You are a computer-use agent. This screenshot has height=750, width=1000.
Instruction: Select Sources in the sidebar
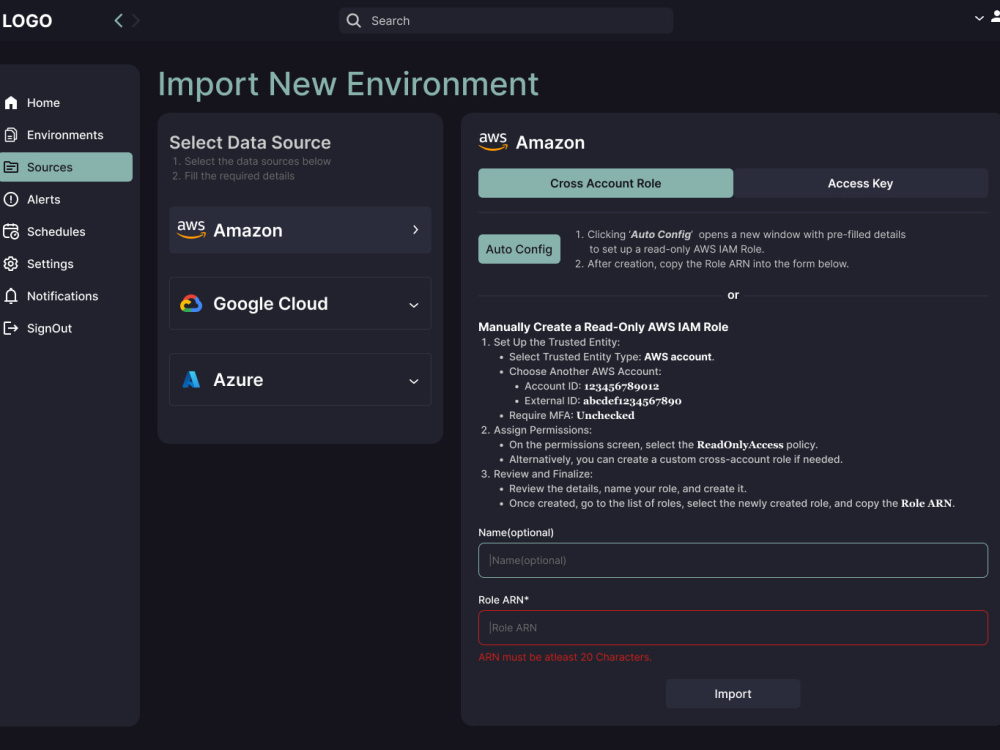click(x=66, y=167)
